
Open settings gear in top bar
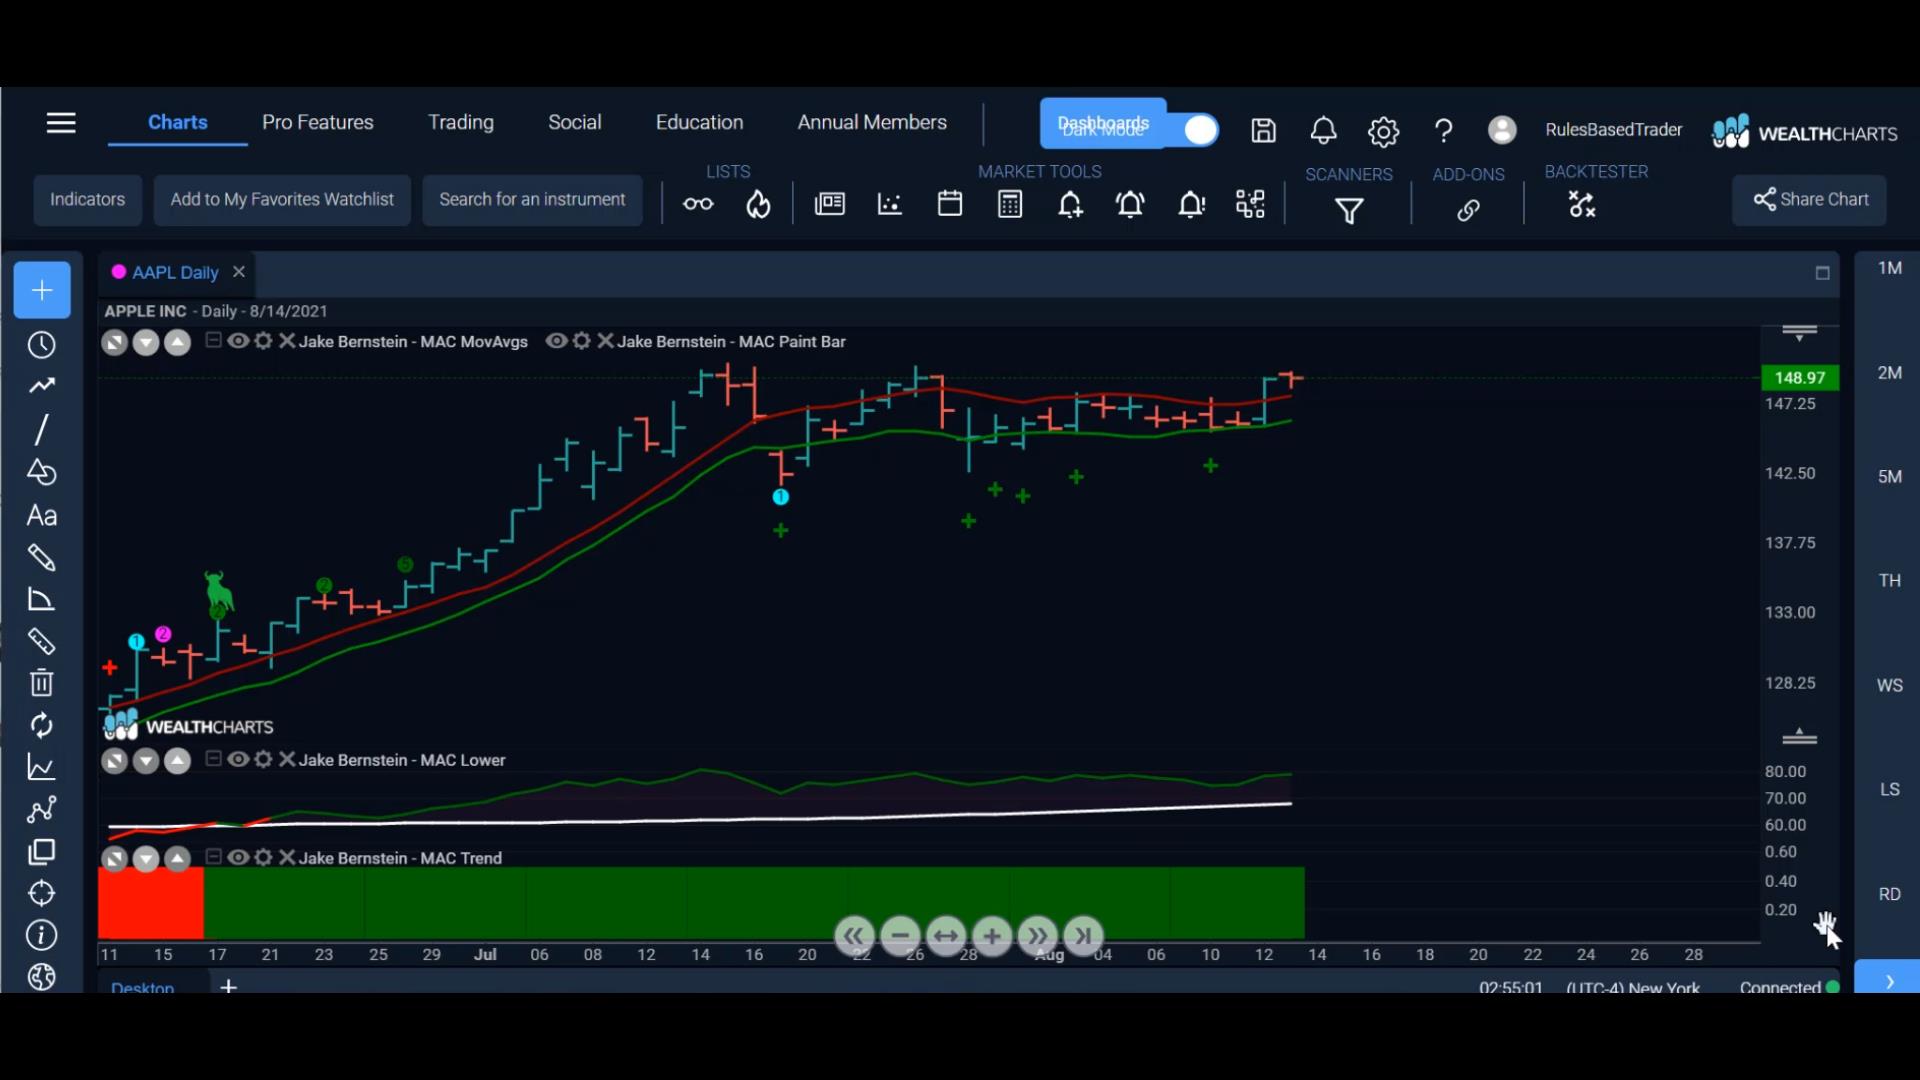point(1383,131)
